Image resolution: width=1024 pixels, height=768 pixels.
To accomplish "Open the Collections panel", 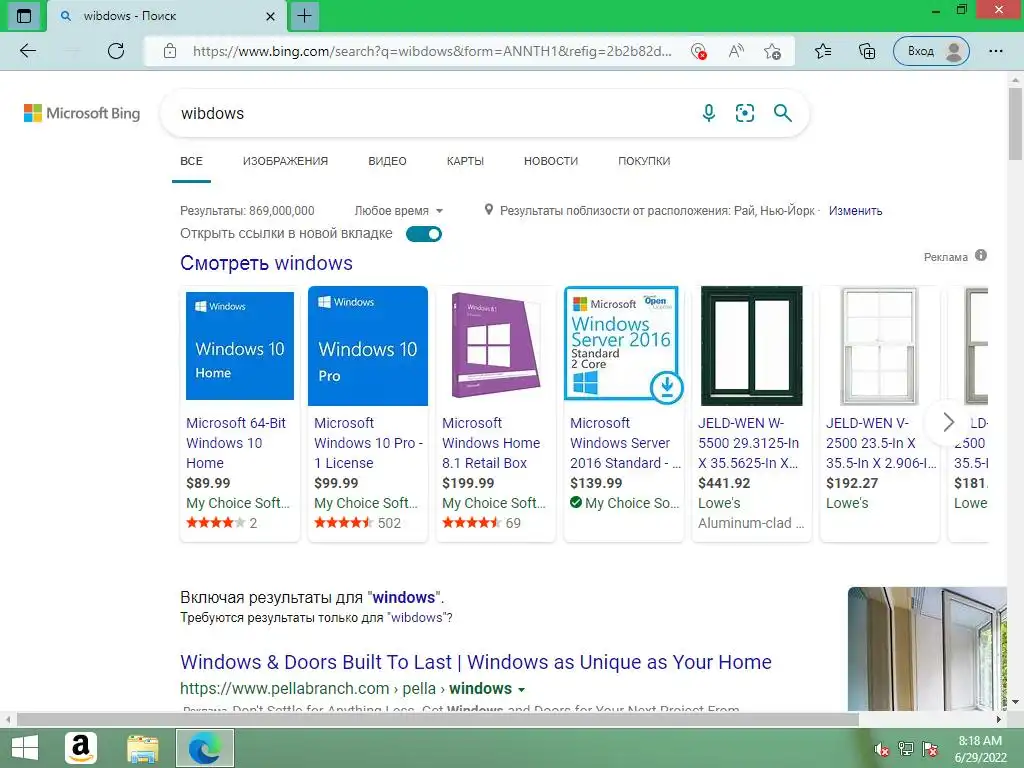I will click(867, 51).
